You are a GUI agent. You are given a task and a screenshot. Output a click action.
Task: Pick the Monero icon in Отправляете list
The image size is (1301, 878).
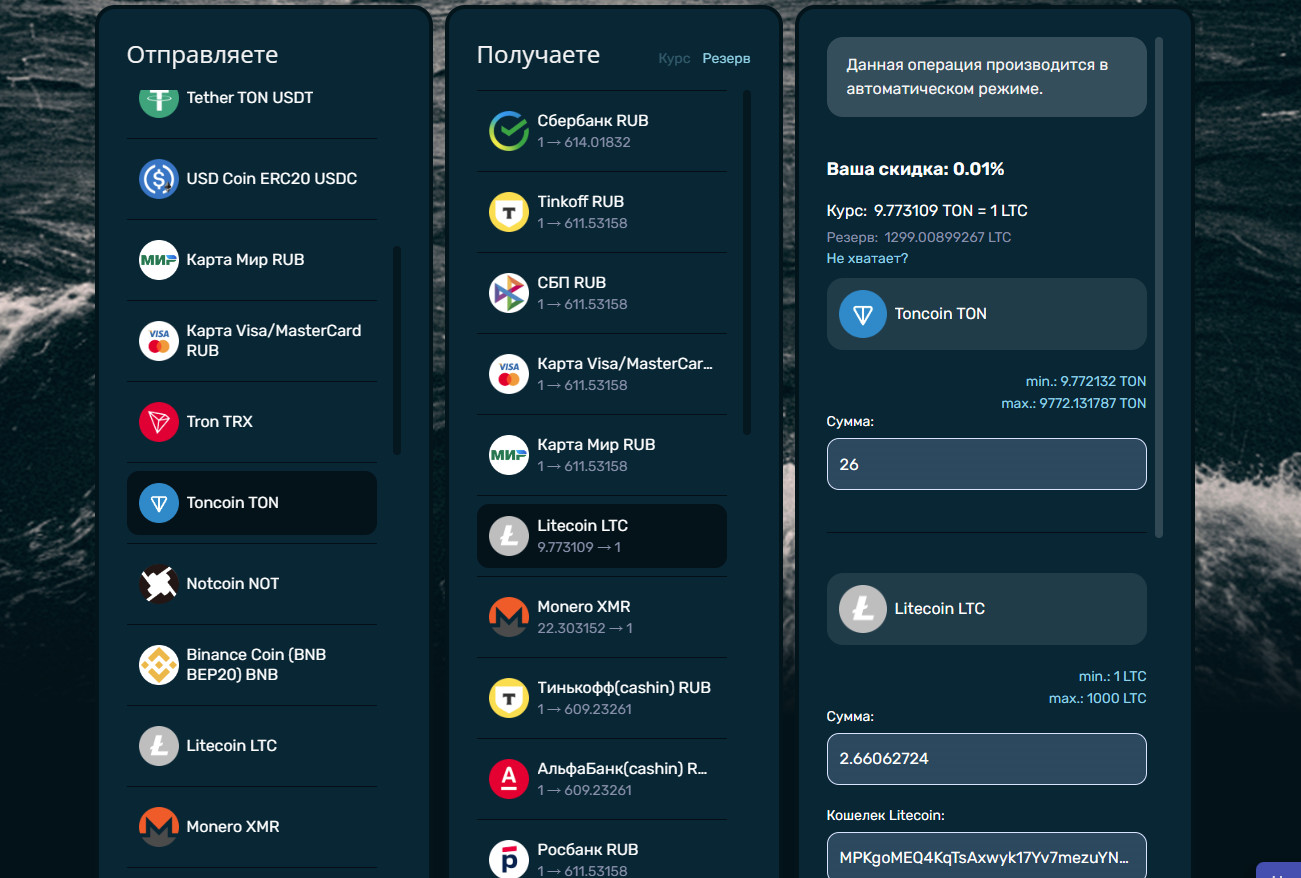coord(158,827)
